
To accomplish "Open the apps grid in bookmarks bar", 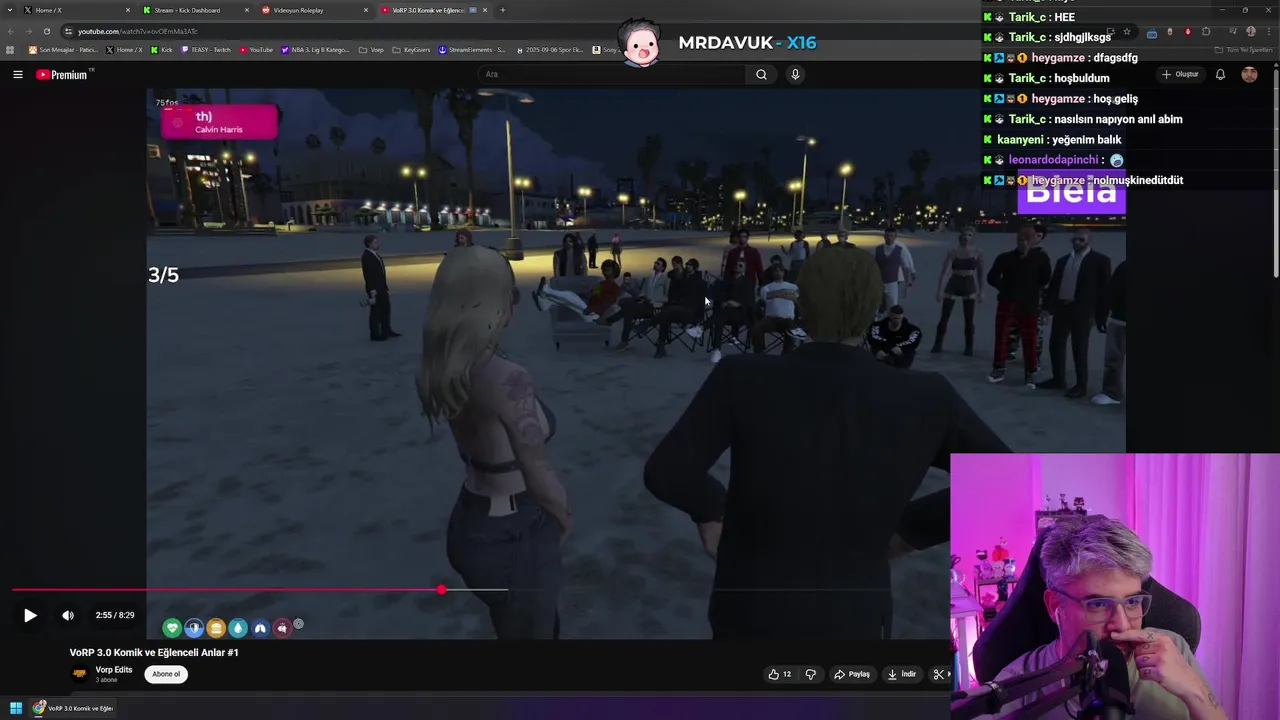I will (10, 49).
